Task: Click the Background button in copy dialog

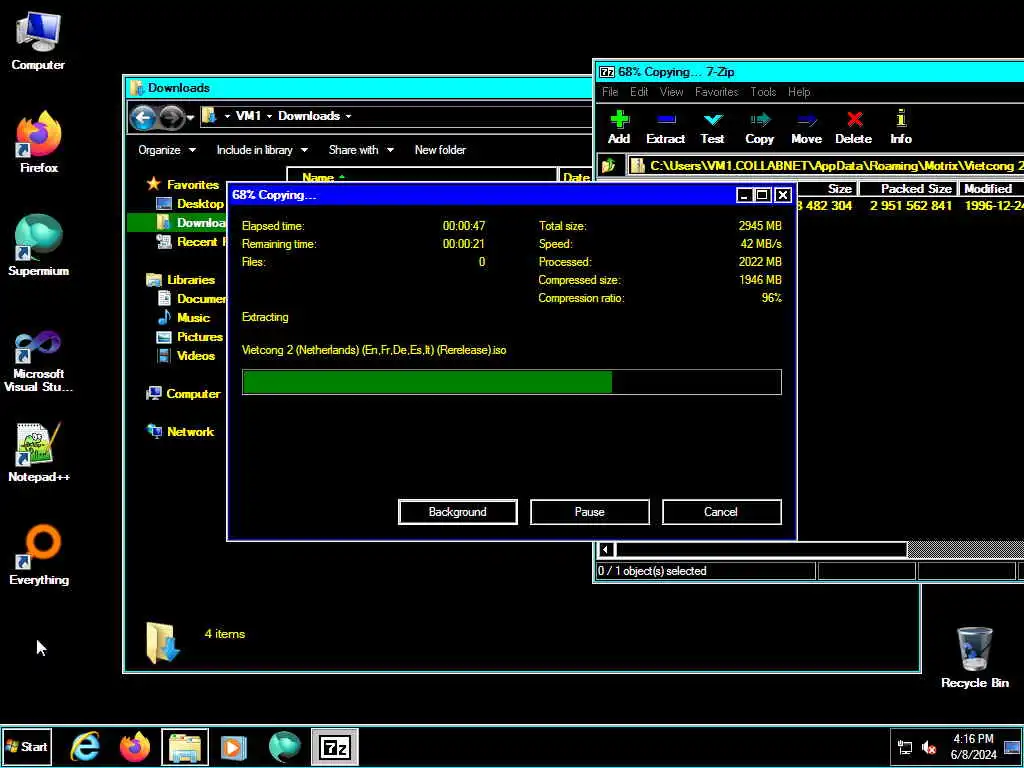Action: click(457, 512)
